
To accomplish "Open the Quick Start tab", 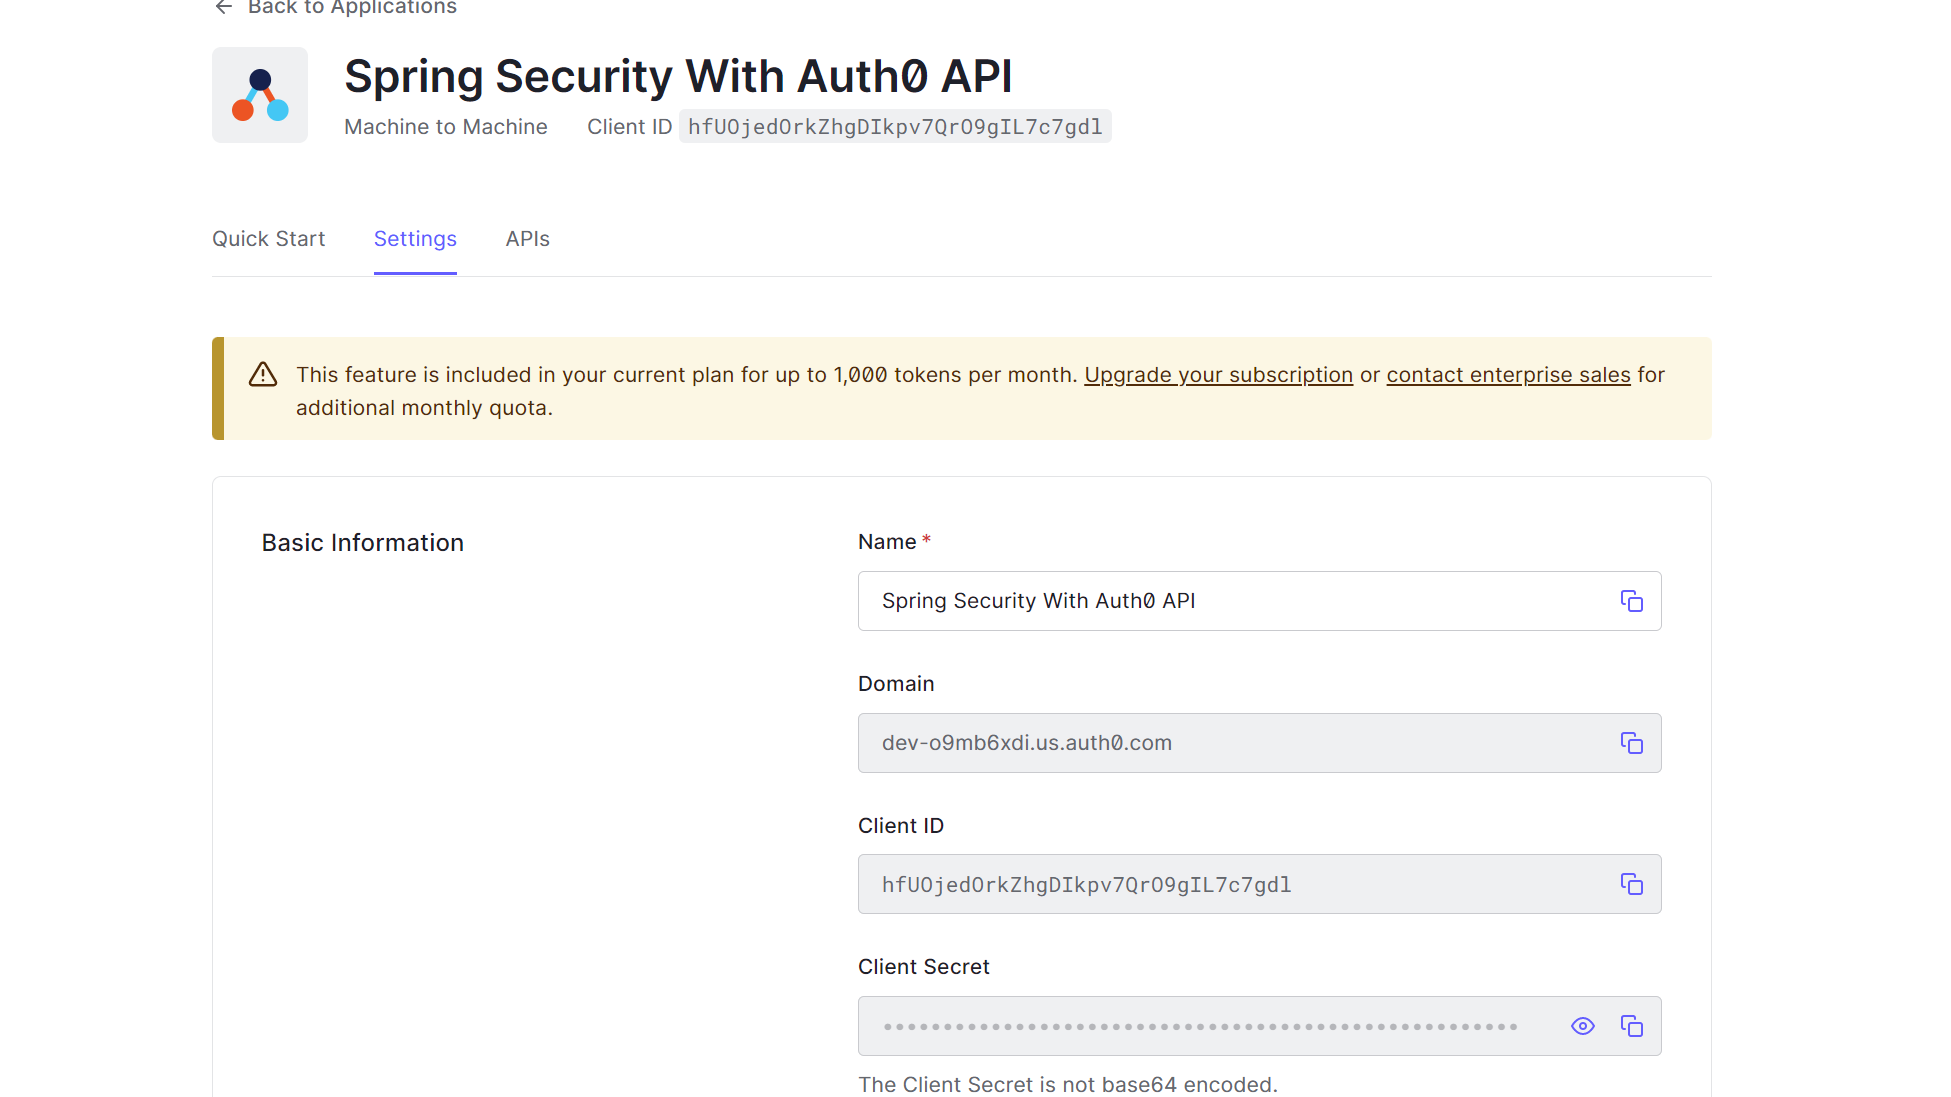I will [x=268, y=239].
